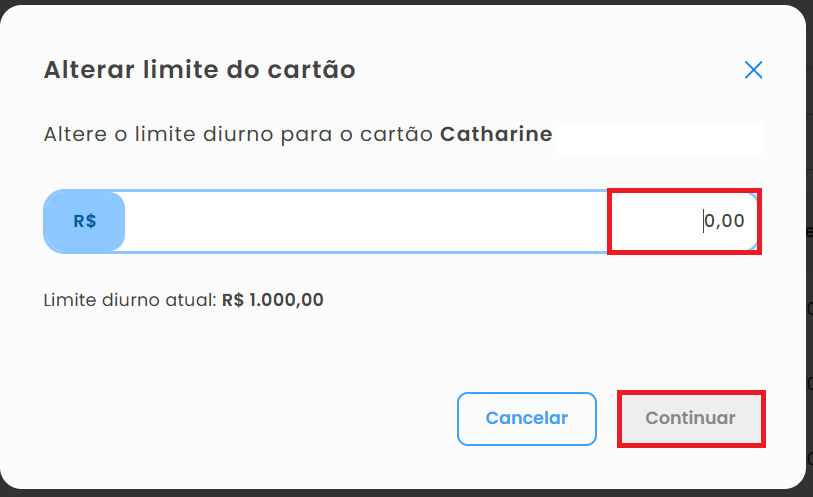Image resolution: width=813 pixels, height=497 pixels.
Task: Click empty dialog area left of Cancelar
Action: (250, 418)
